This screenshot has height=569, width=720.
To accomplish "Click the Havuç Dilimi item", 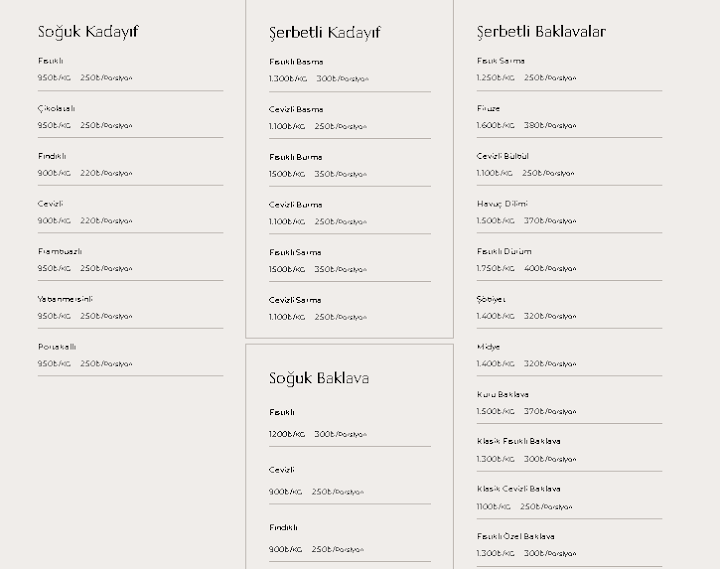I will pos(502,203).
